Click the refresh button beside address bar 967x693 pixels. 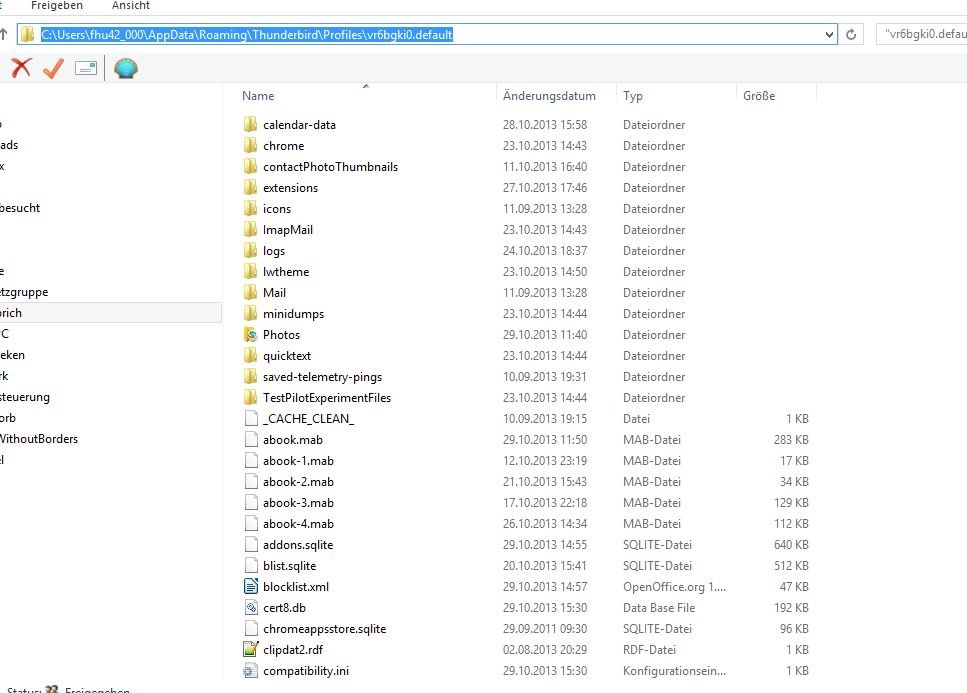click(x=851, y=35)
